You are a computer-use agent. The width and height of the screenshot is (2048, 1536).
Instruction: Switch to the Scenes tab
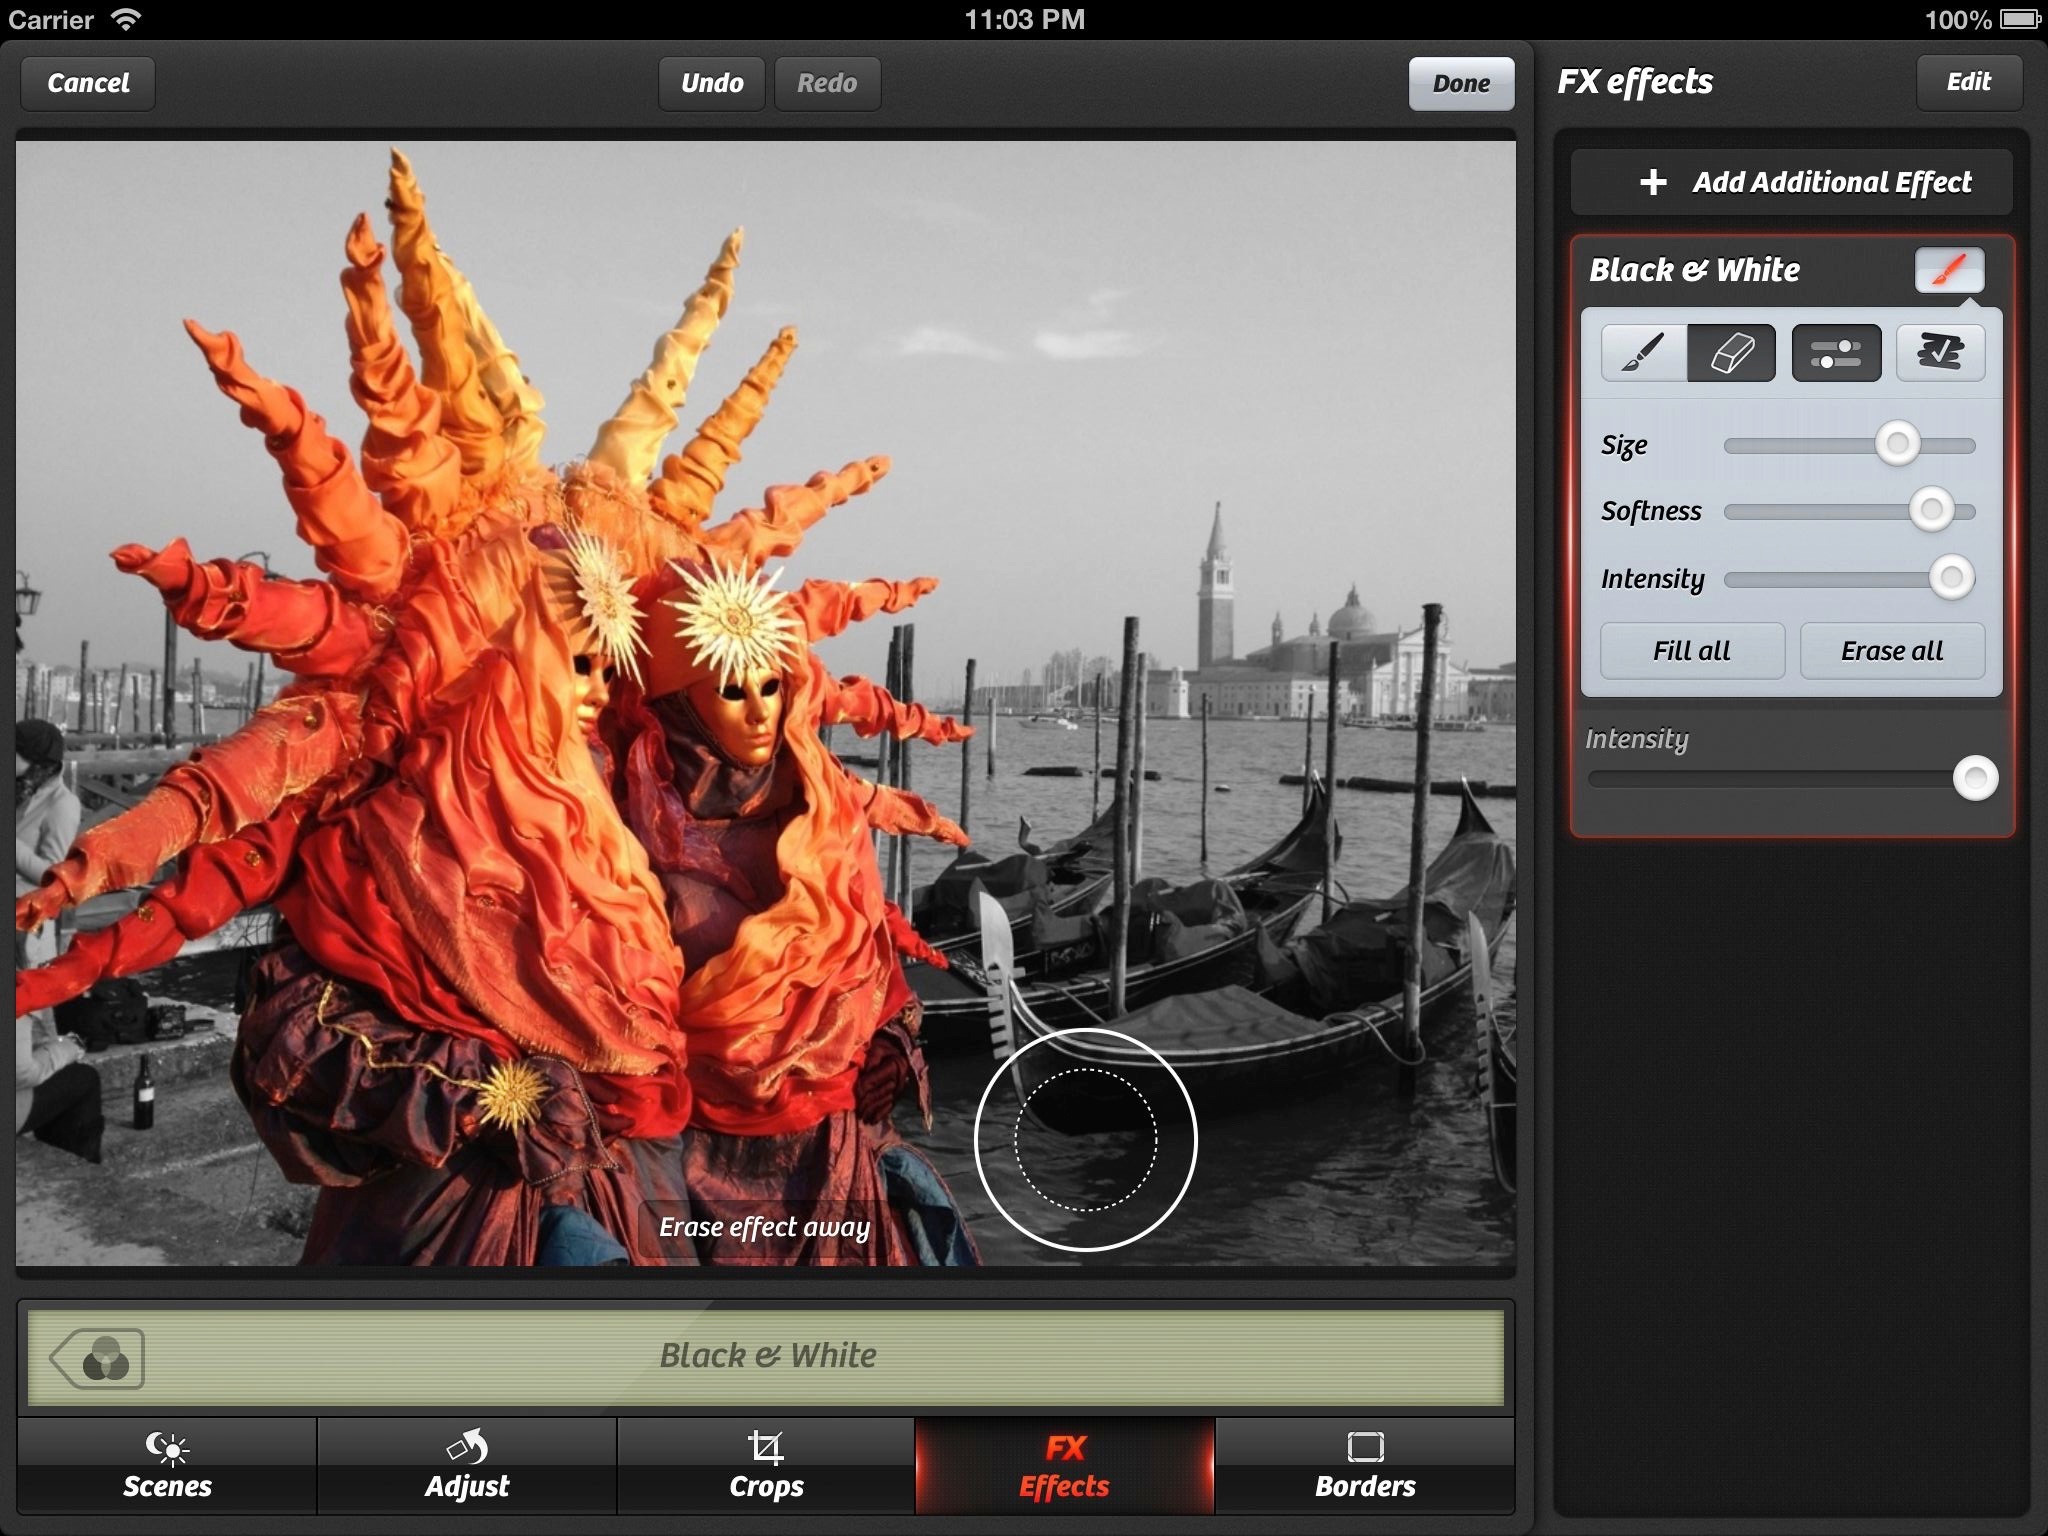coord(167,1466)
